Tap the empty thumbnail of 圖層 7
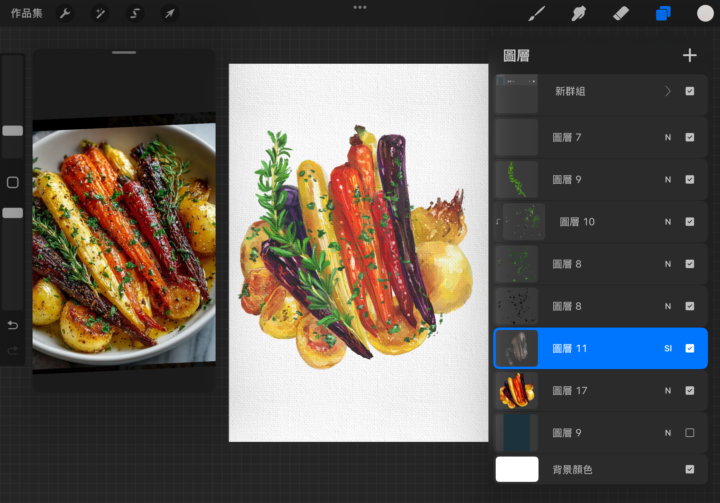This screenshot has height=503, width=720. pyautogui.click(x=517, y=137)
